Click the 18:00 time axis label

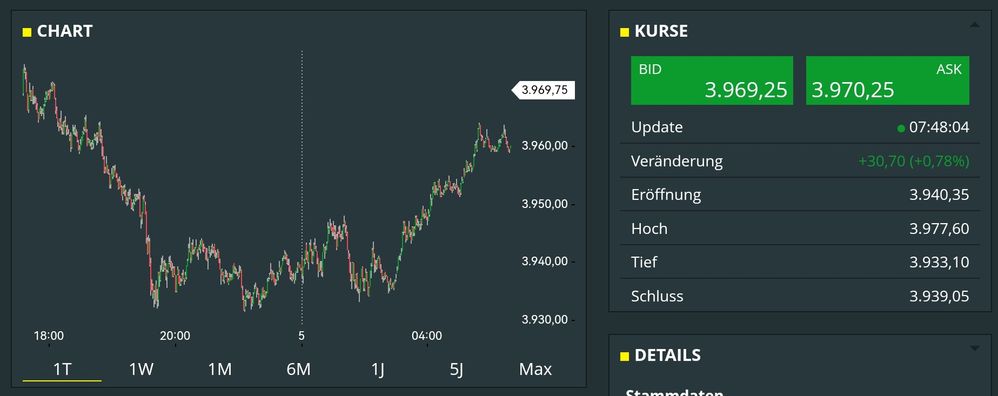[x=48, y=336]
